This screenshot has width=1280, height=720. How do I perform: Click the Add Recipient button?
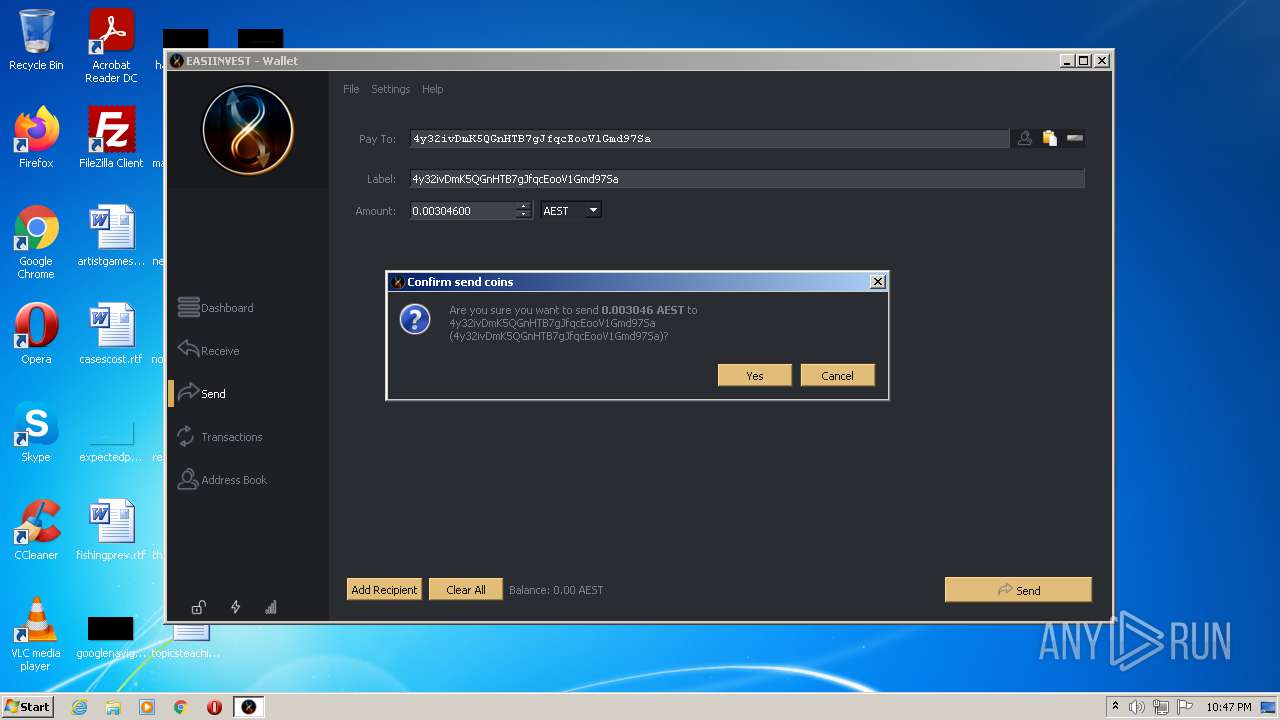[x=384, y=590]
